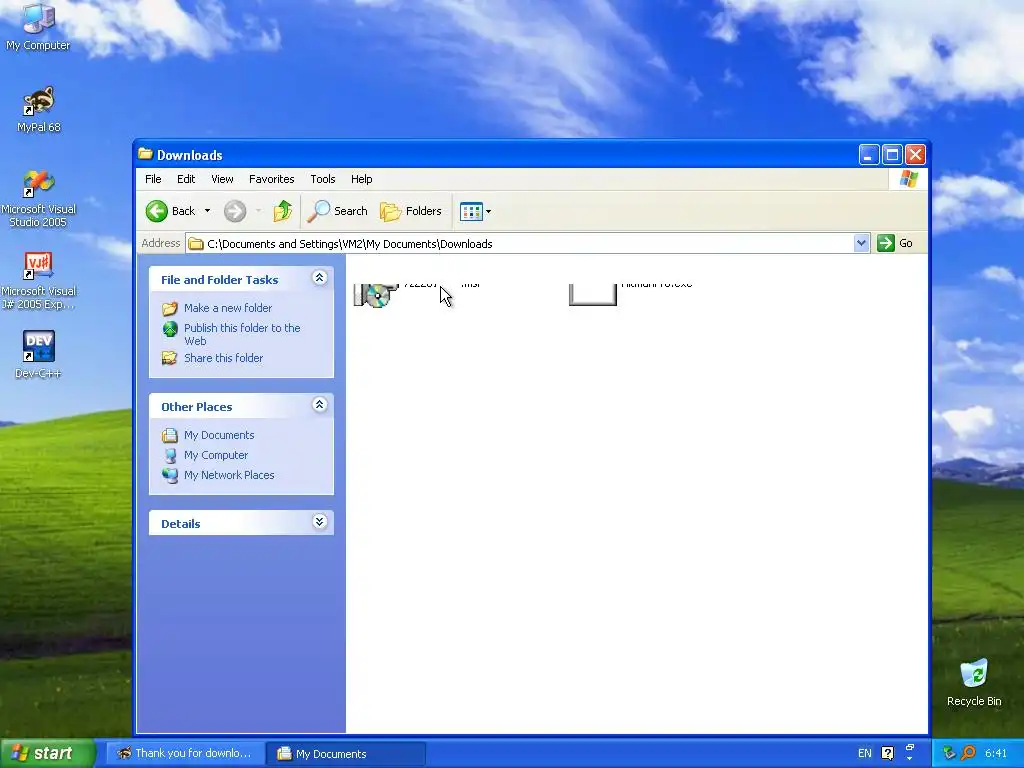Open the Favorites menu
The image size is (1024, 768).
click(272, 179)
